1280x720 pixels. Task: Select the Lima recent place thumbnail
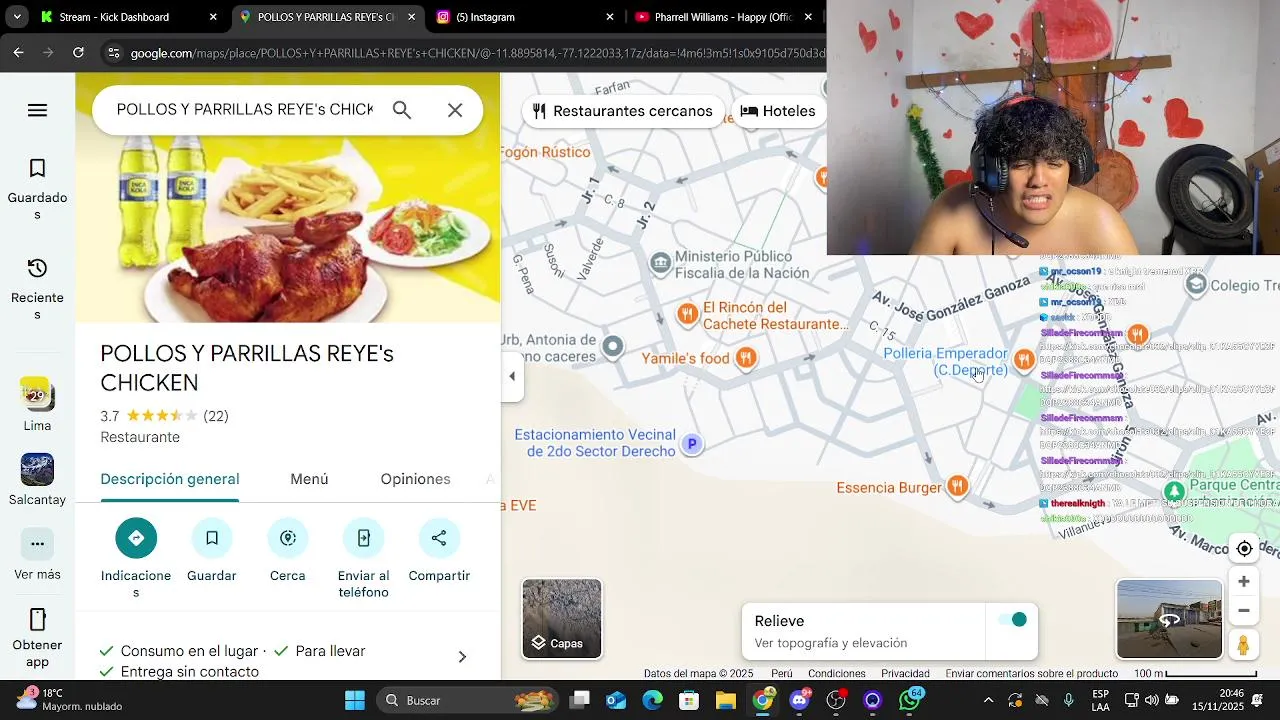pyautogui.click(x=37, y=394)
